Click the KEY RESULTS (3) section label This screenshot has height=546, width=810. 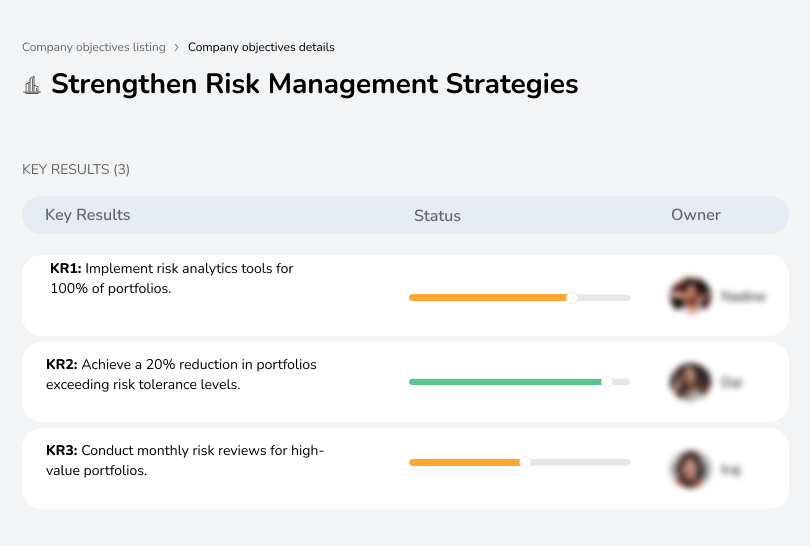pos(76,169)
